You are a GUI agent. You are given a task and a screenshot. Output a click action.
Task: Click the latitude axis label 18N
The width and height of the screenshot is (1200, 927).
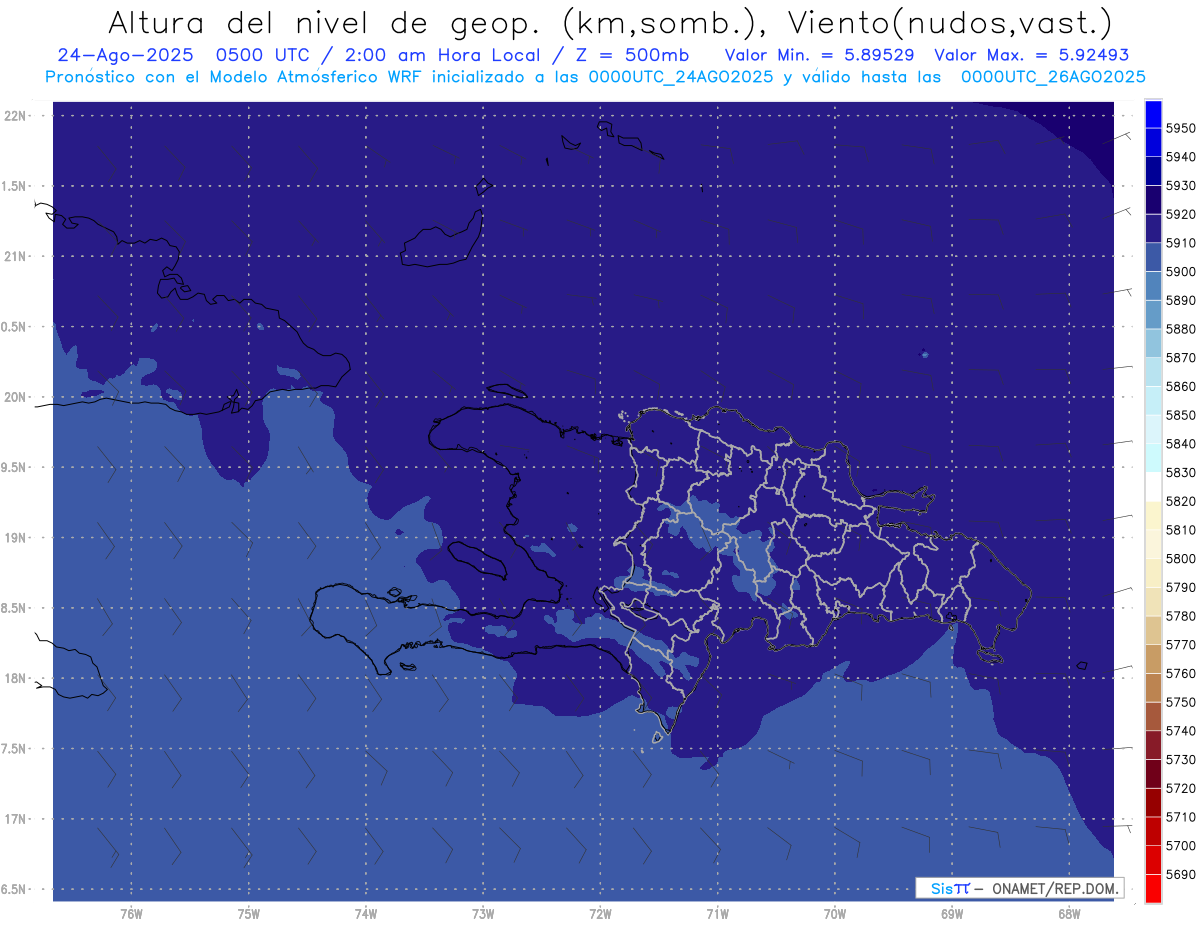pyautogui.click(x=15, y=678)
